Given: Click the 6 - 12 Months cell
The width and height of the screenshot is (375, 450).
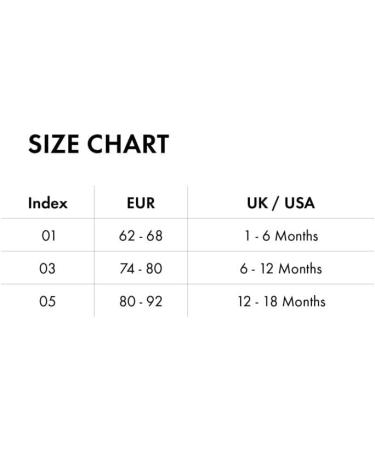Looking at the screenshot, I should point(281,269).
